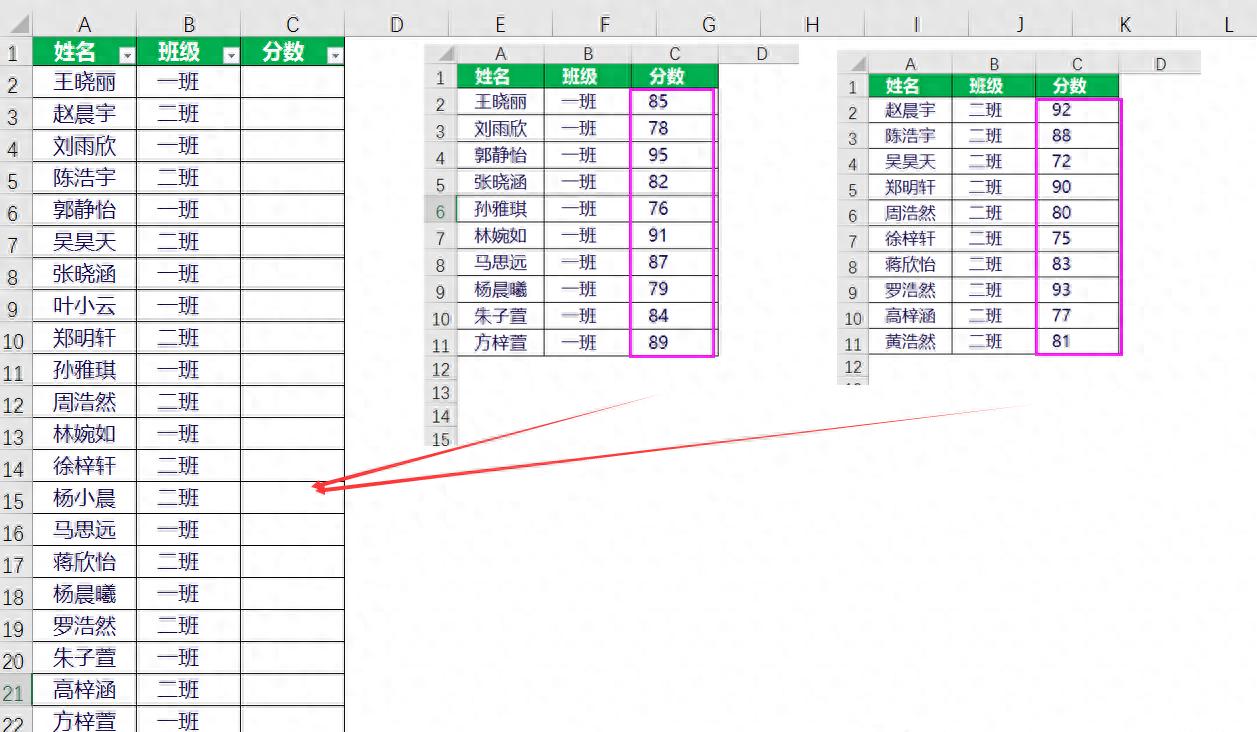The width and height of the screenshot is (1257, 732).
Task: Select 陈浩宇 in the main sheet row 5
Action: coord(84,178)
